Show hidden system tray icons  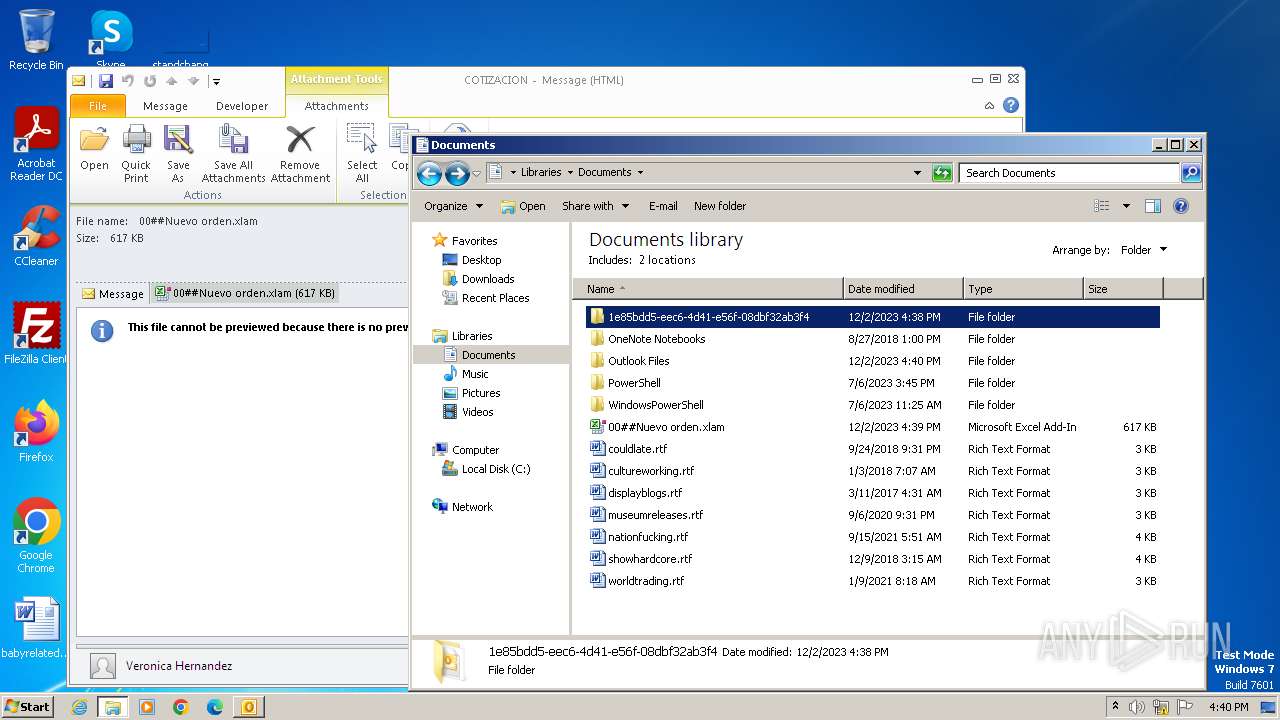[1115, 707]
